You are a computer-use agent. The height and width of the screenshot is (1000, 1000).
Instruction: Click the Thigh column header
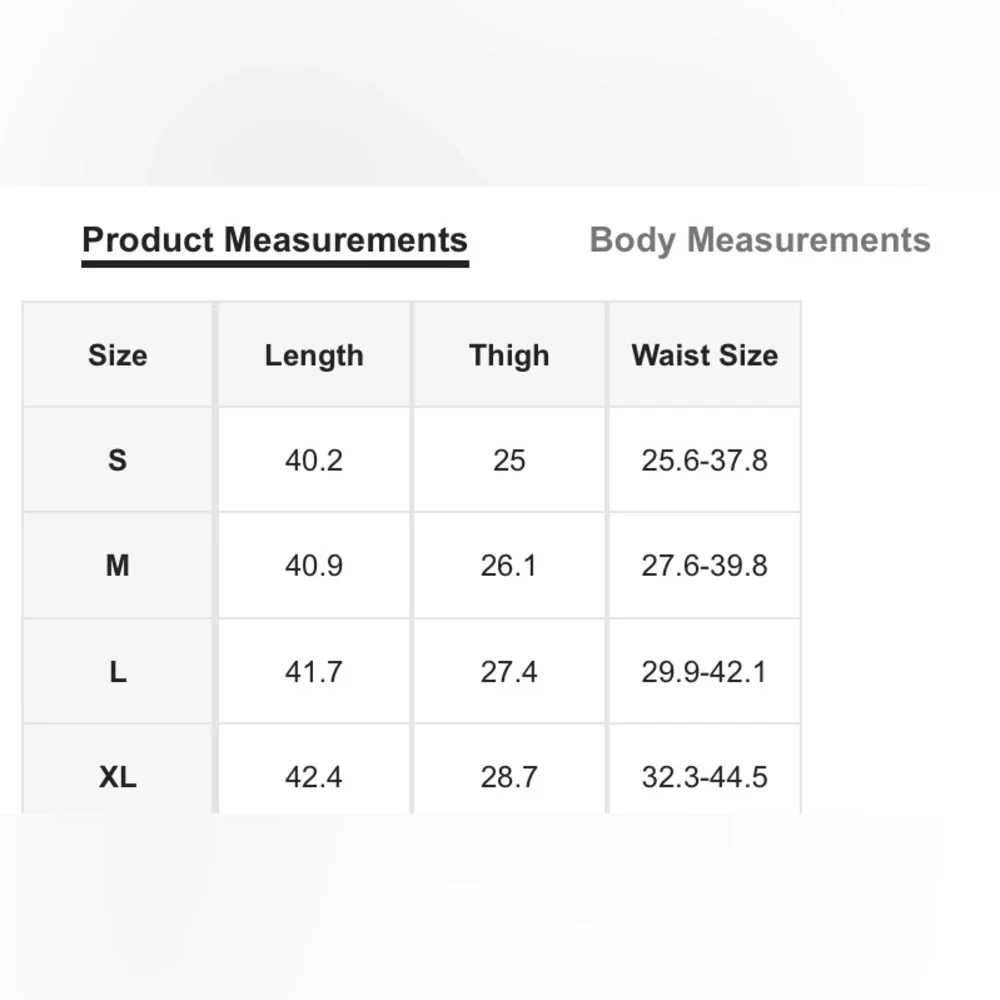509,355
